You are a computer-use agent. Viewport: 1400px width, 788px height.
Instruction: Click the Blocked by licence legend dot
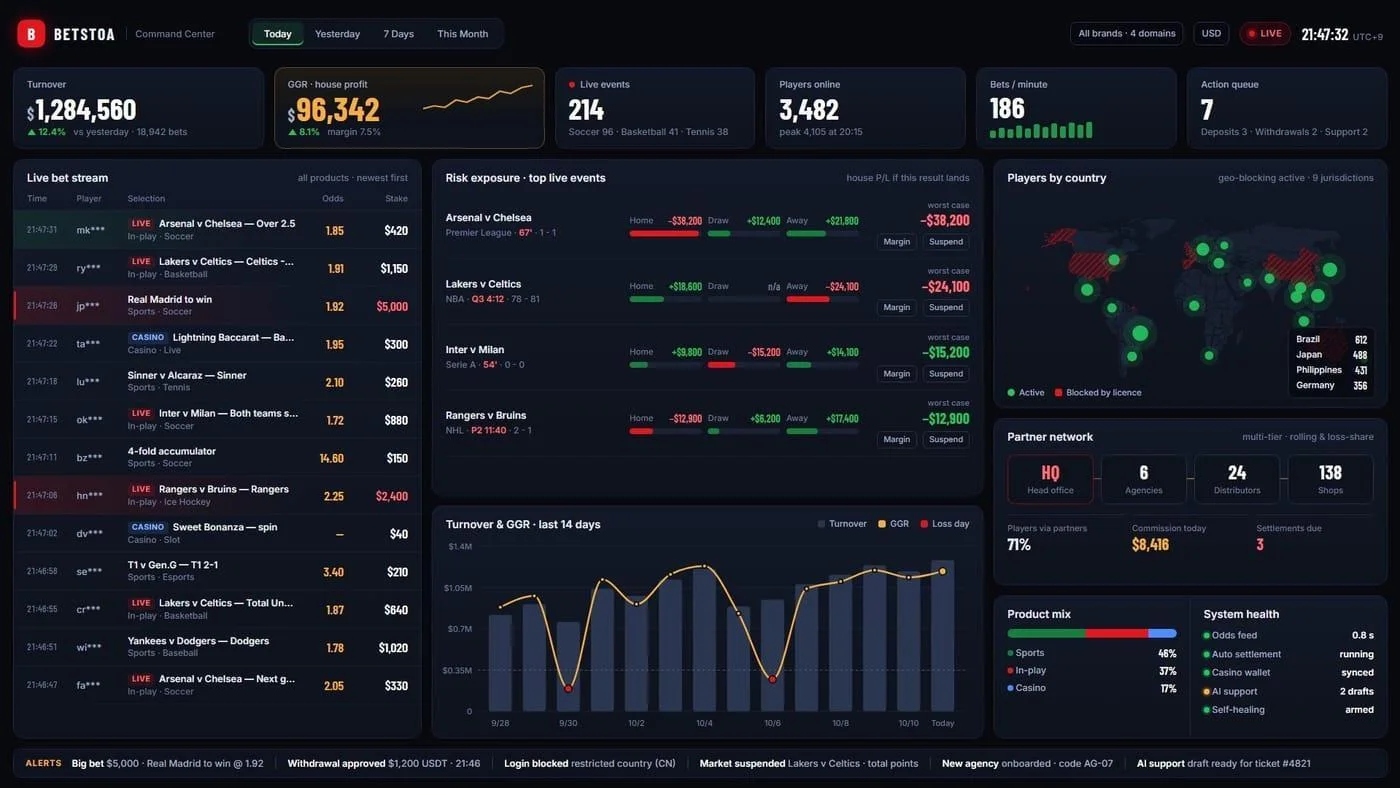click(x=1058, y=393)
